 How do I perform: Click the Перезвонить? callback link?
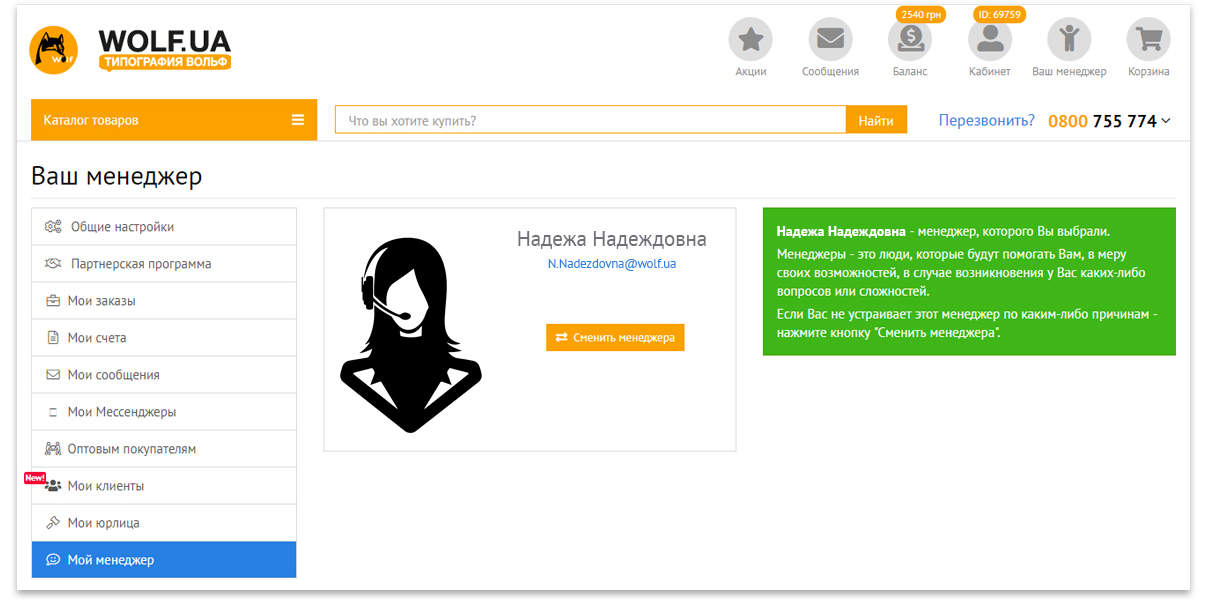(985, 119)
